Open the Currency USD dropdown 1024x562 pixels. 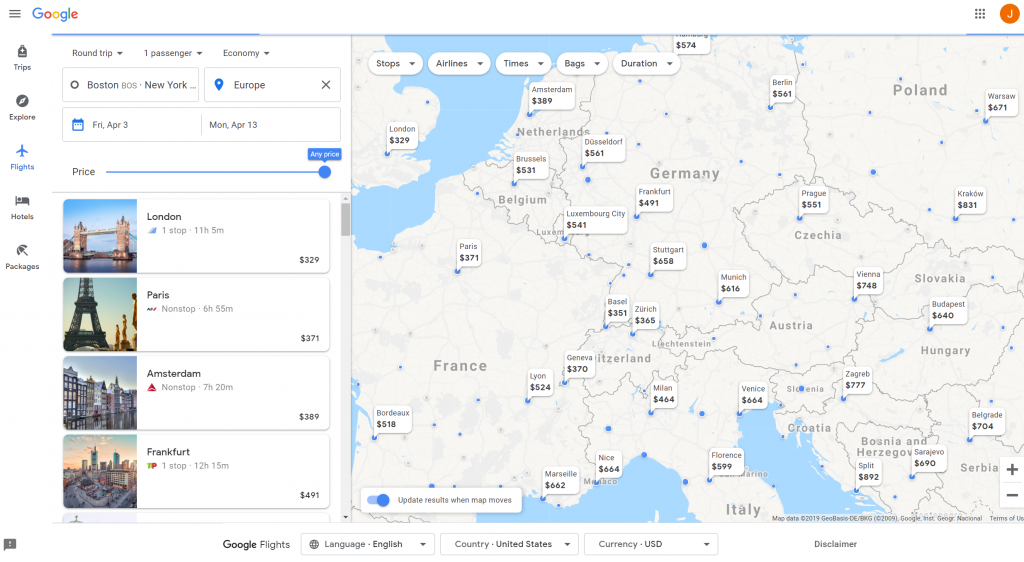pos(650,544)
